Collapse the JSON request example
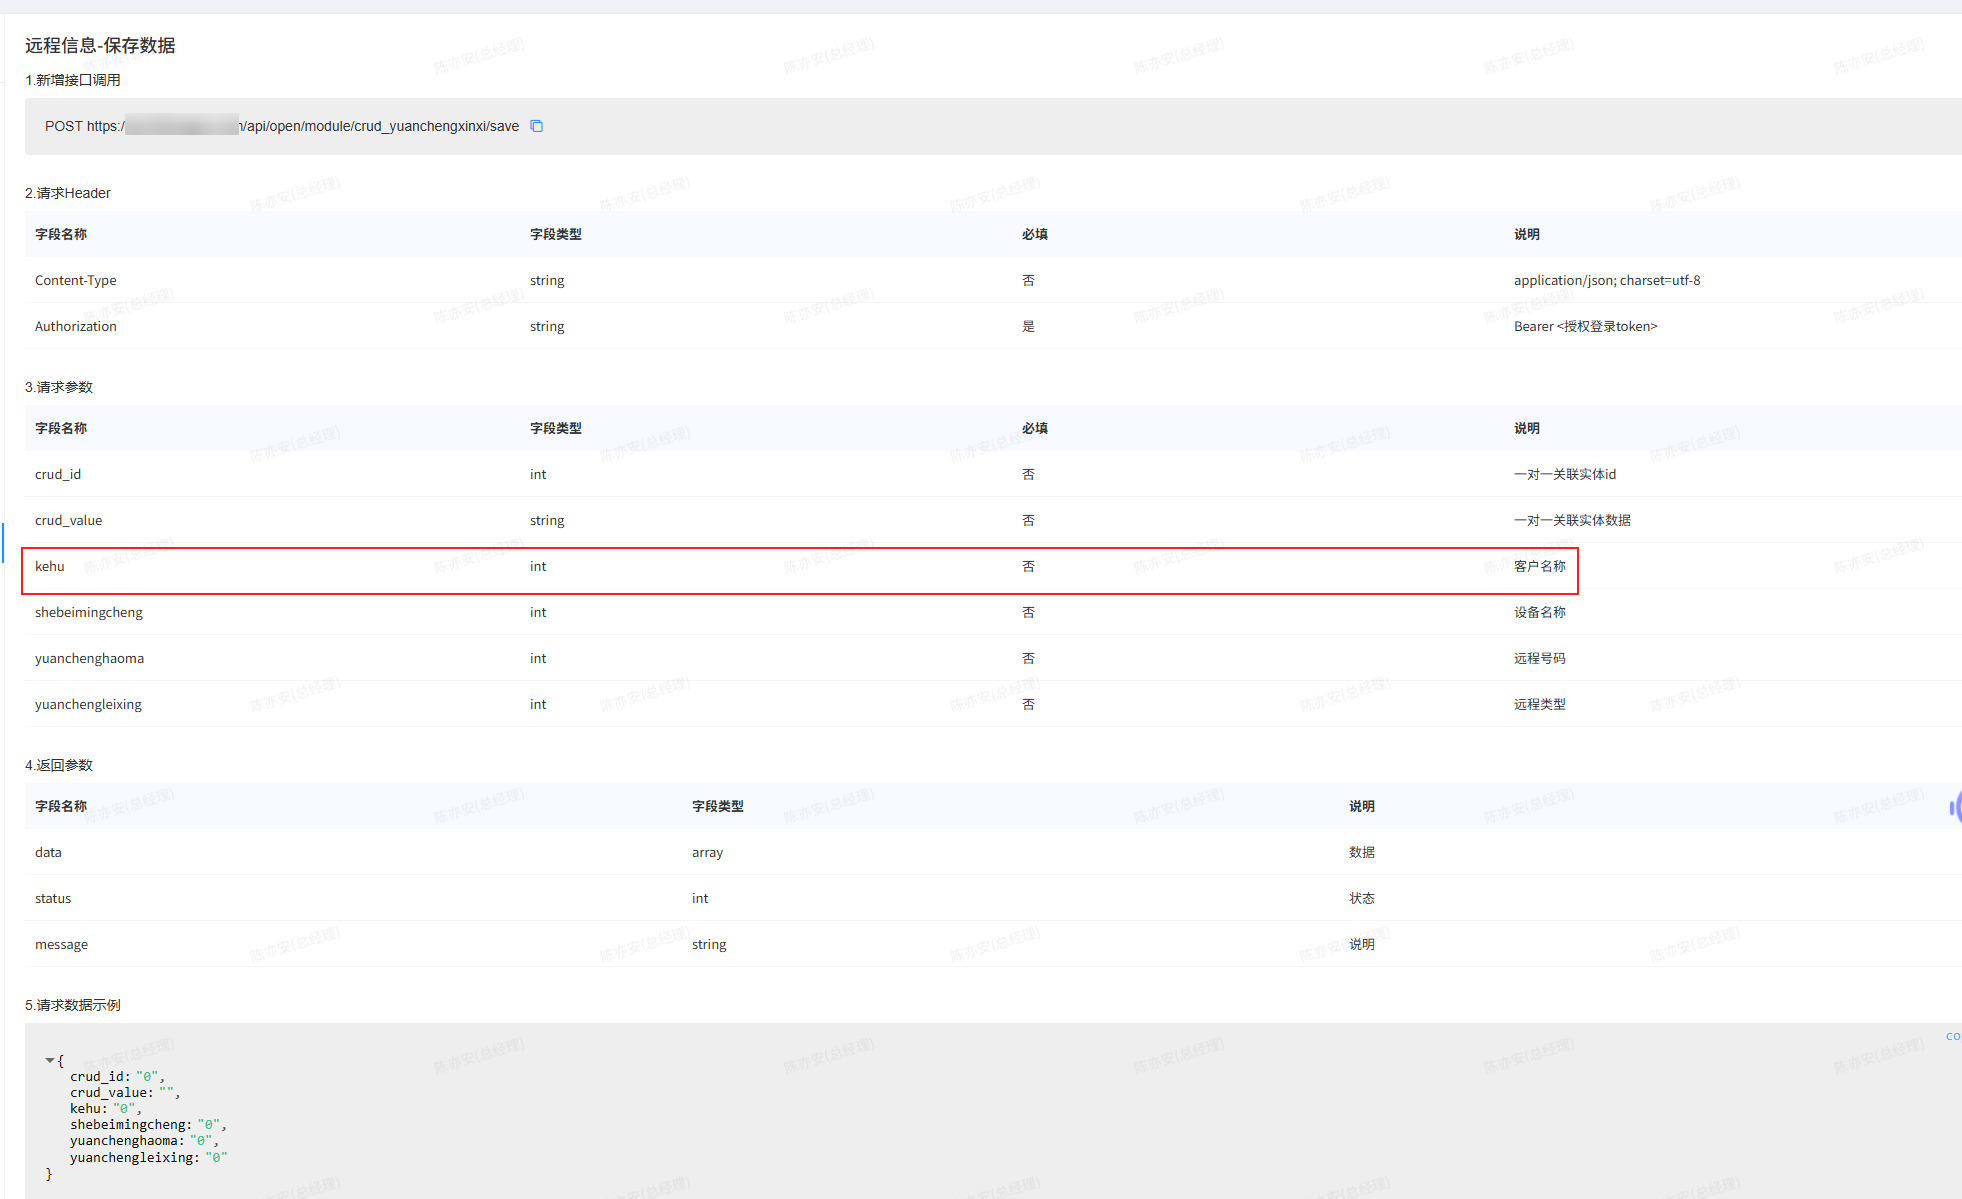 coord(49,1060)
